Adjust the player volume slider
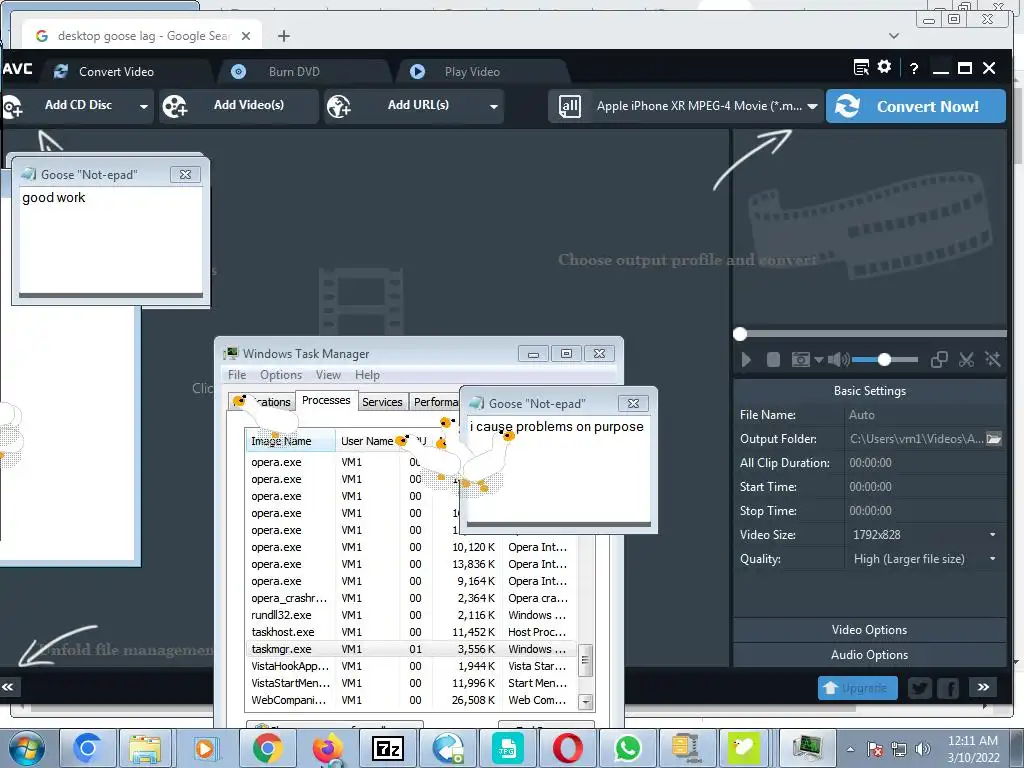Screen dimensions: 1024x768 (884, 360)
